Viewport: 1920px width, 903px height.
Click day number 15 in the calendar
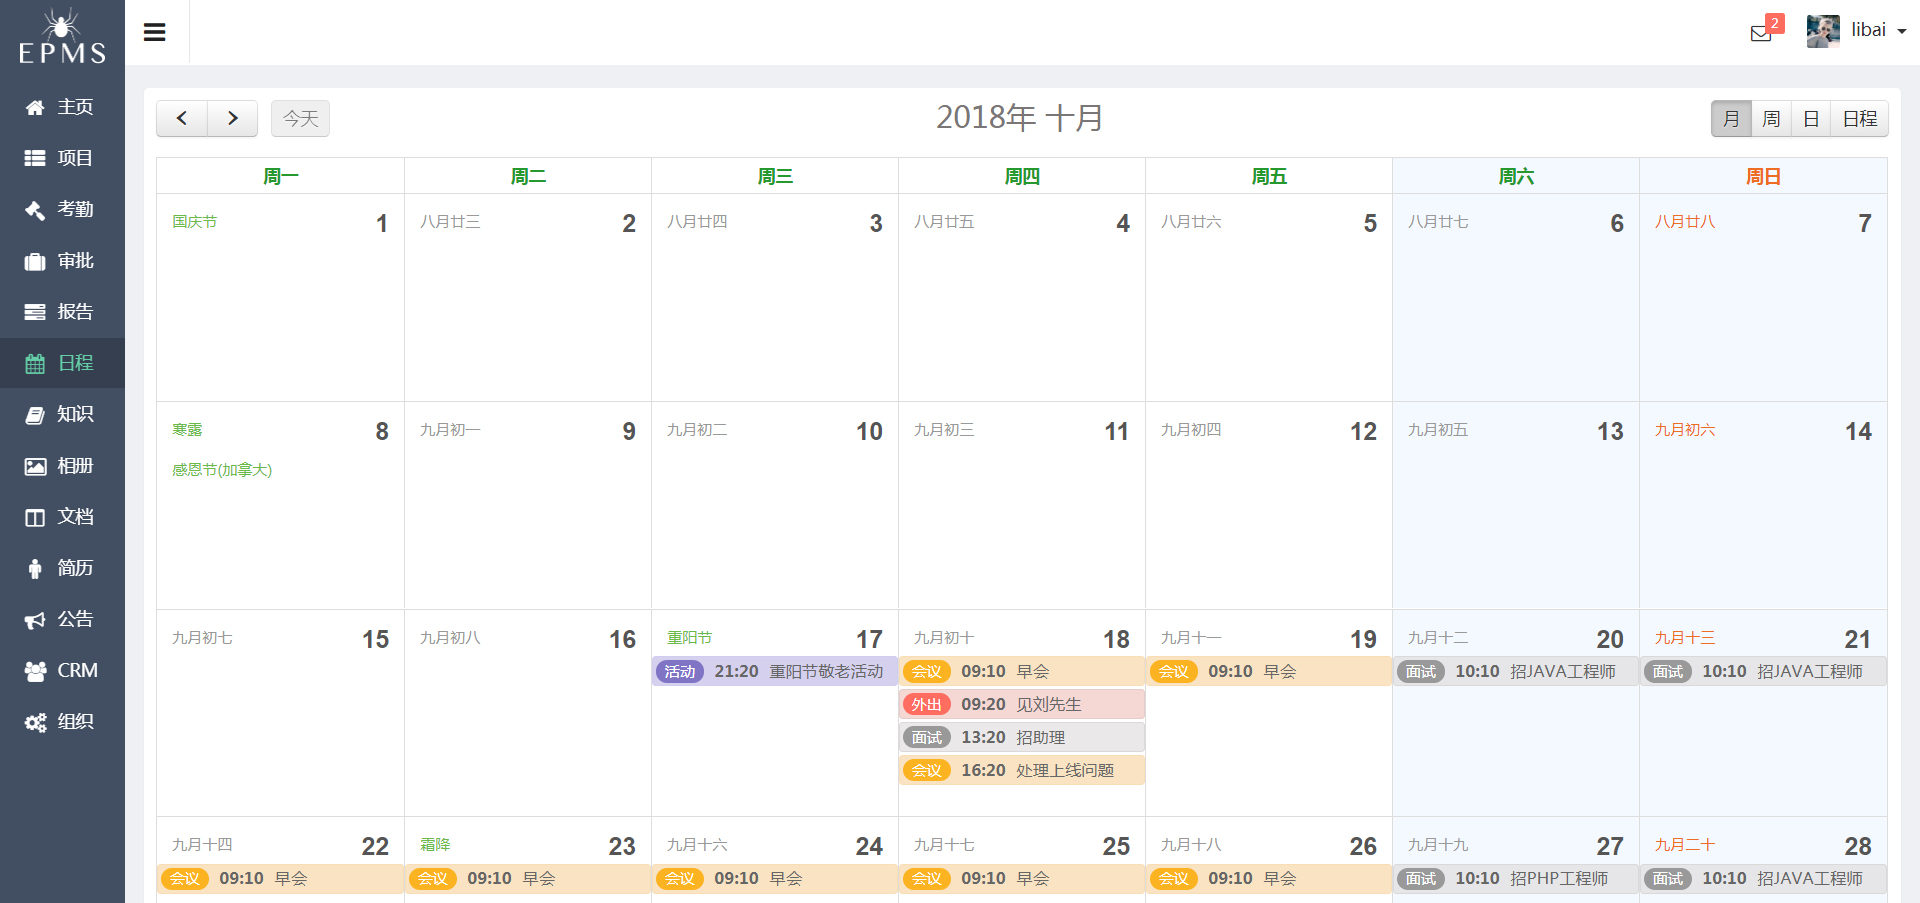pyautogui.click(x=375, y=639)
